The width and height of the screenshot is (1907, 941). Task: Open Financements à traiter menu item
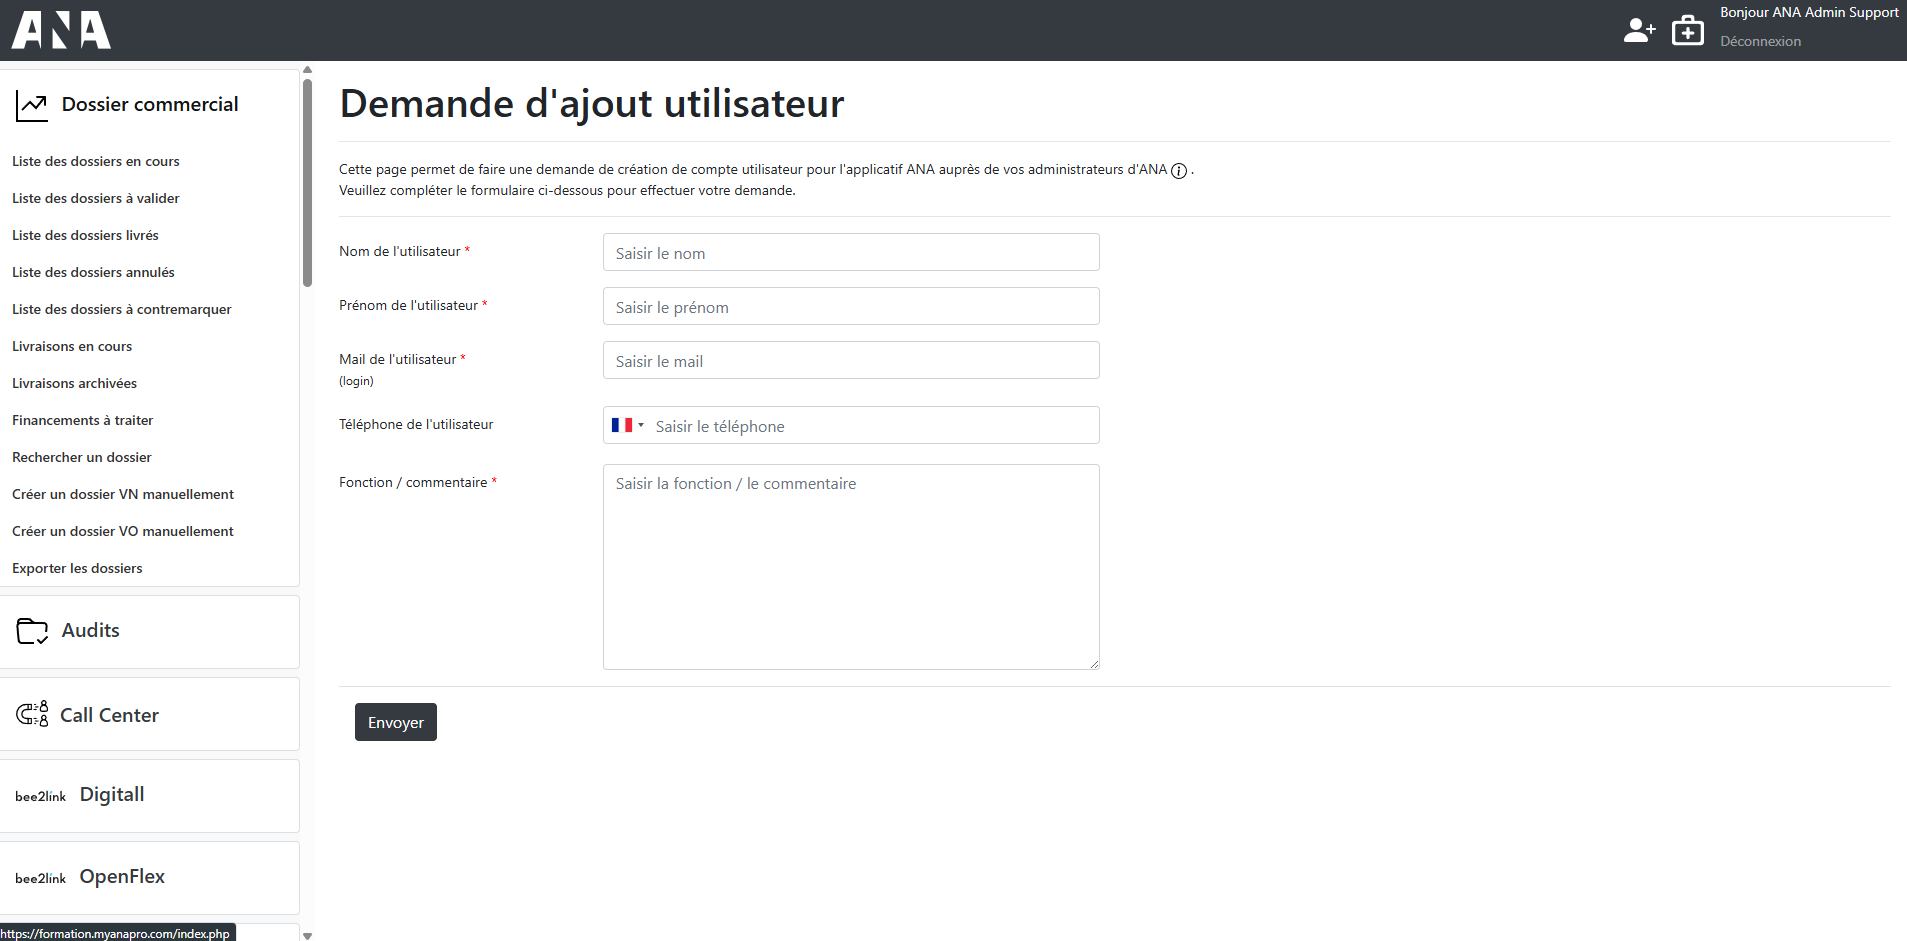83,420
